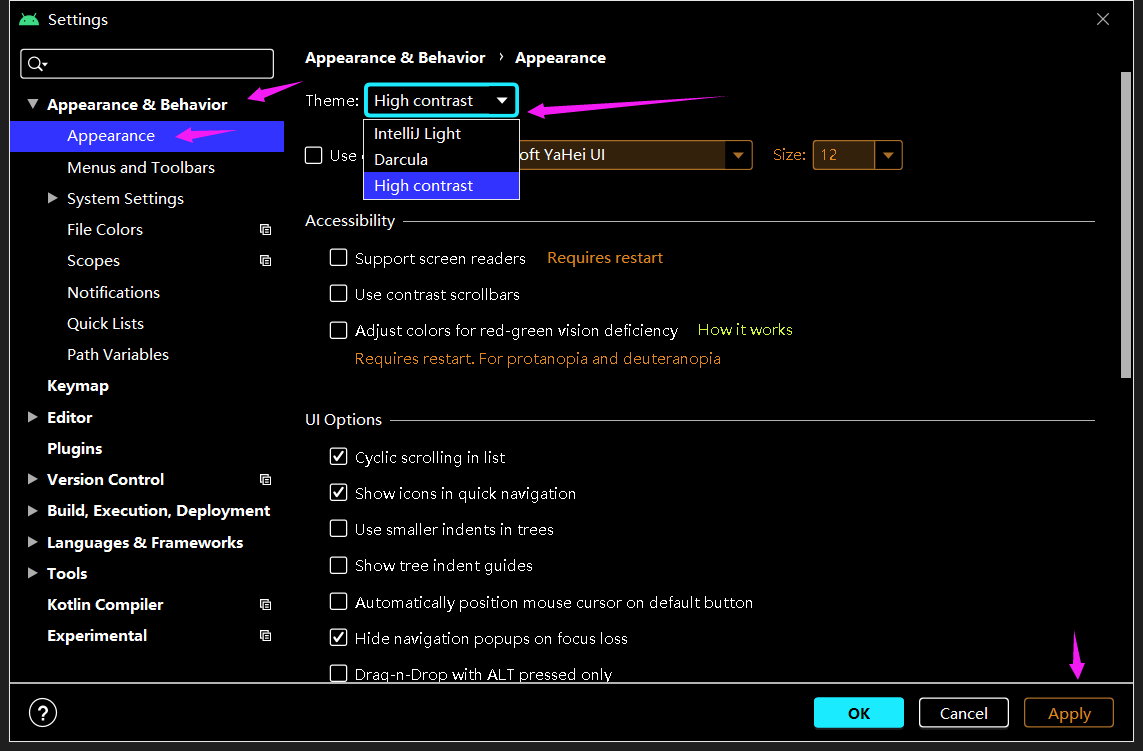
Task: Click the OK button
Action: 859,713
